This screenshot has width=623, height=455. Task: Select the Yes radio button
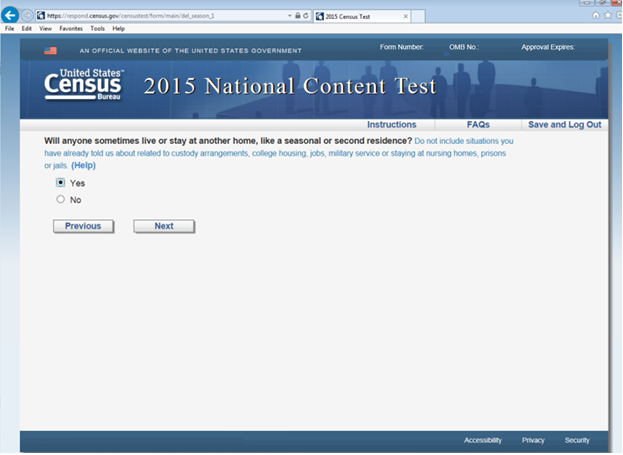click(x=60, y=183)
